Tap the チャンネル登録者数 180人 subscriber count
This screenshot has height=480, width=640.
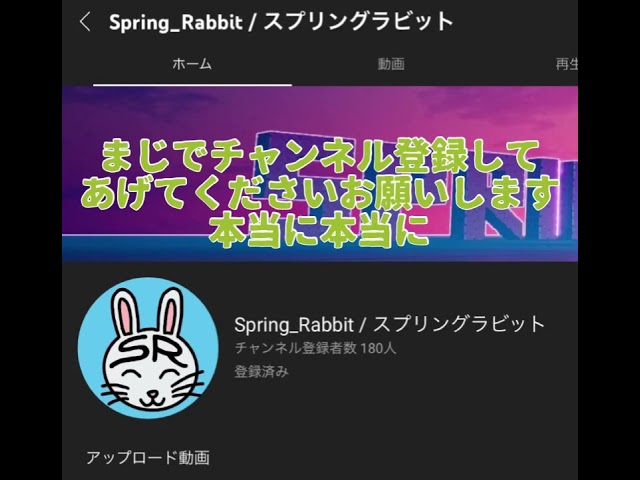(x=315, y=348)
